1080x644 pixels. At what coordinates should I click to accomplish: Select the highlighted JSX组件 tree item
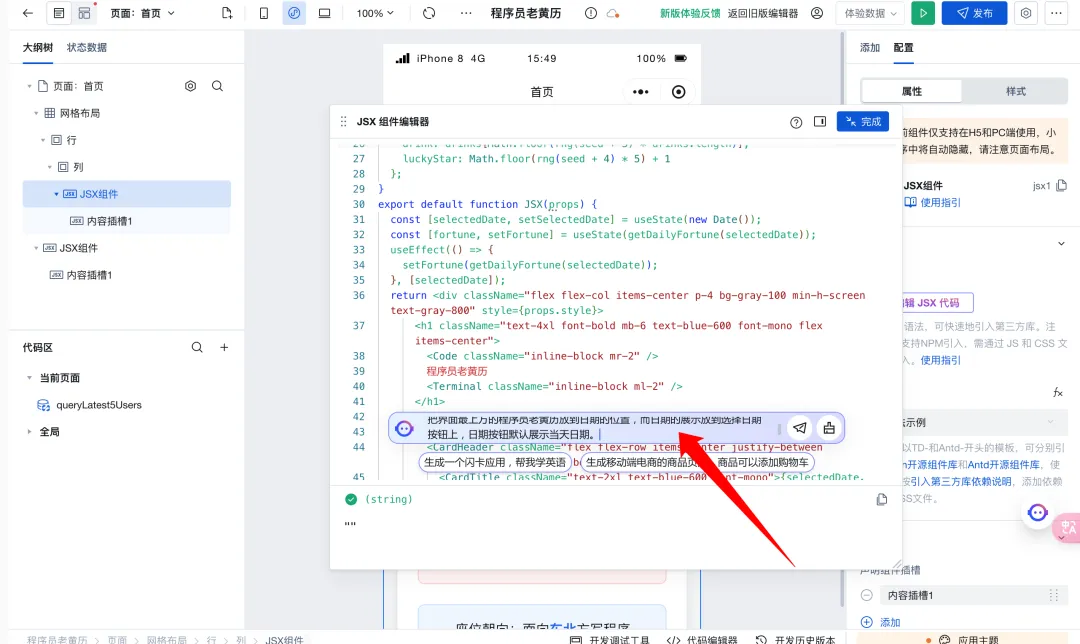click(x=127, y=194)
